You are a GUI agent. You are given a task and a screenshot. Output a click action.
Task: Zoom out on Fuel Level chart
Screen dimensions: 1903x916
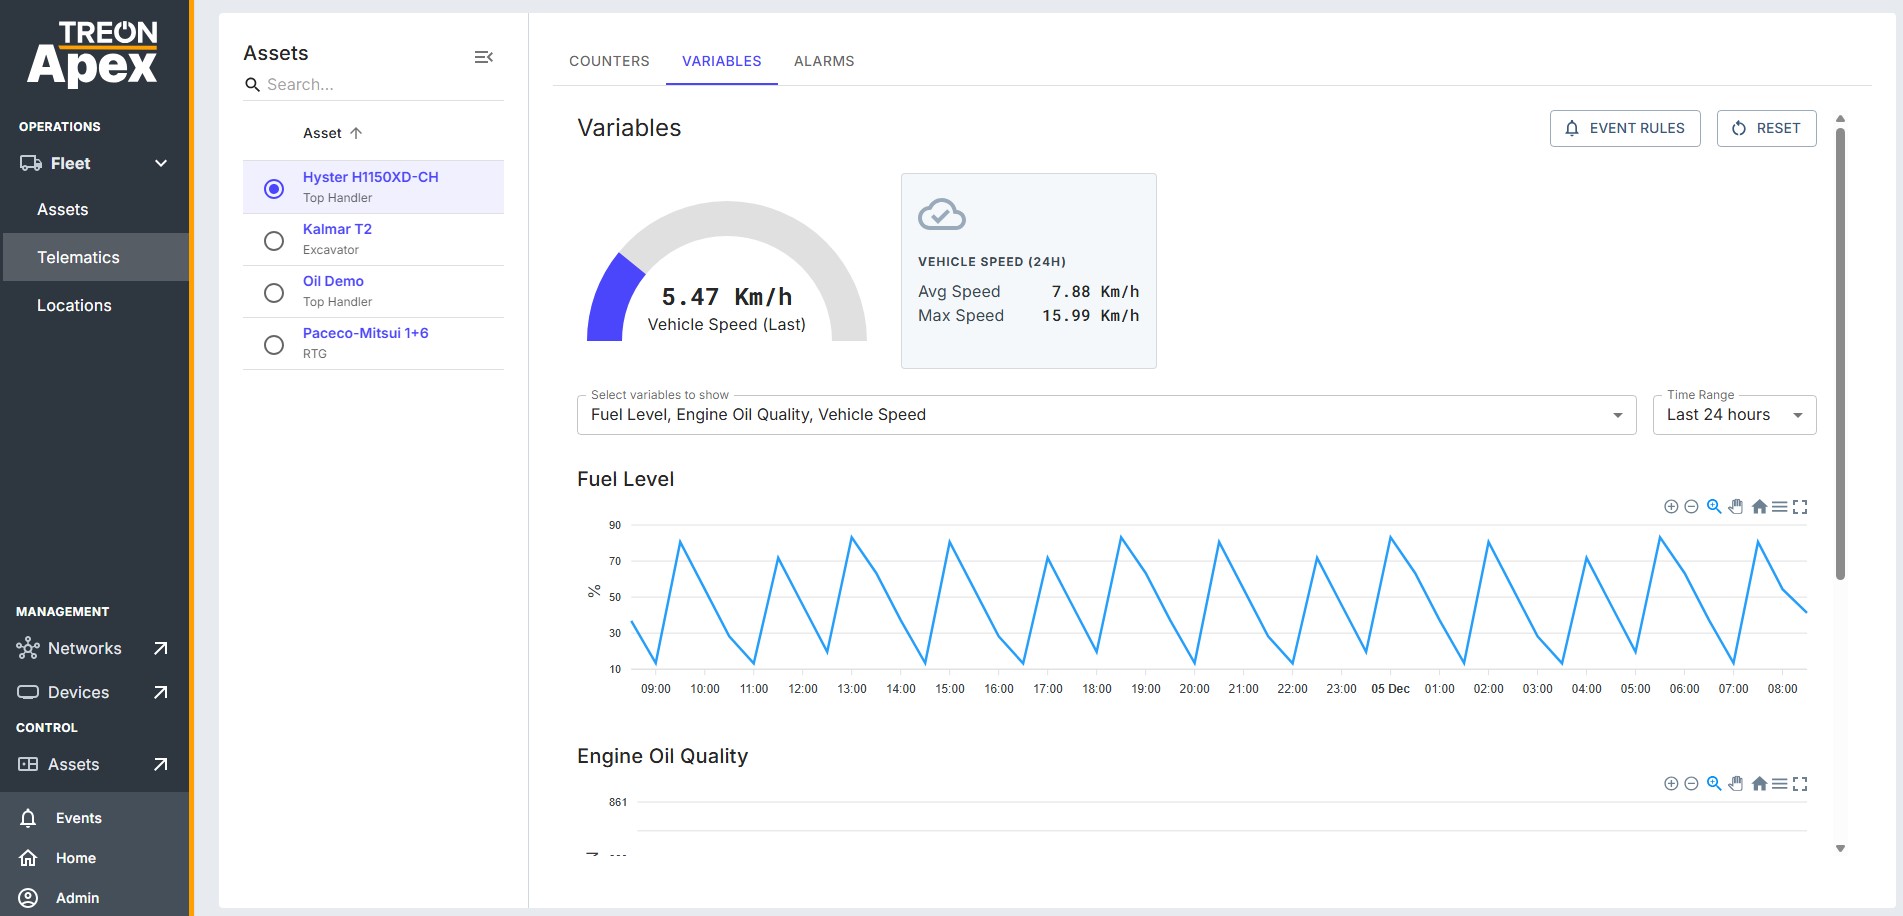pos(1691,507)
